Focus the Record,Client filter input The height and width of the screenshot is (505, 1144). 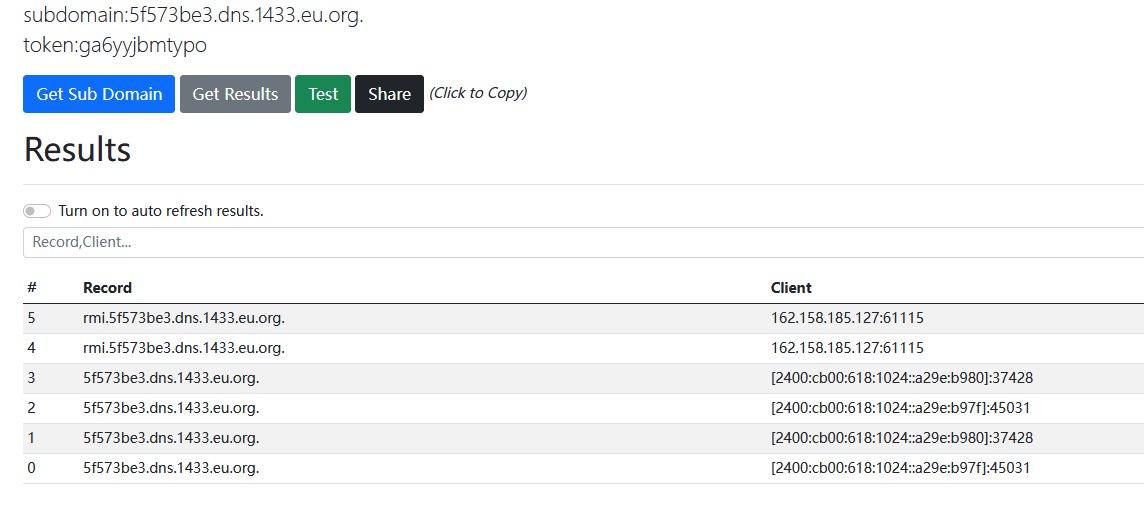click(x=580, y=242)
